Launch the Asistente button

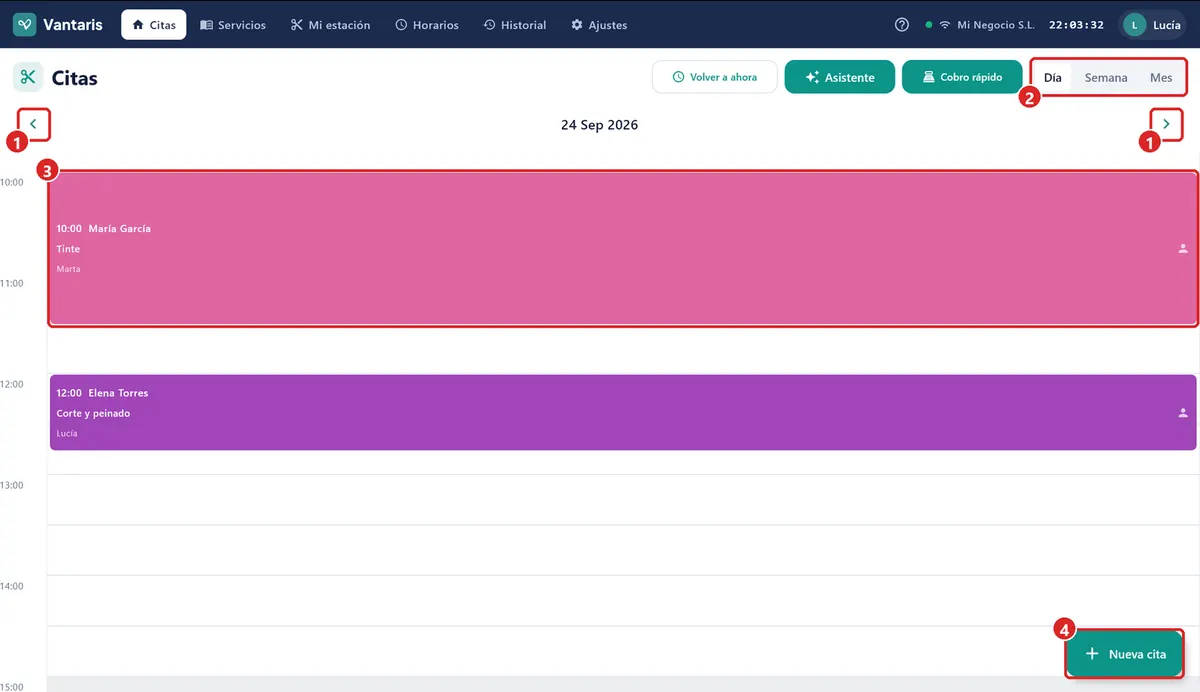(840, 77)
